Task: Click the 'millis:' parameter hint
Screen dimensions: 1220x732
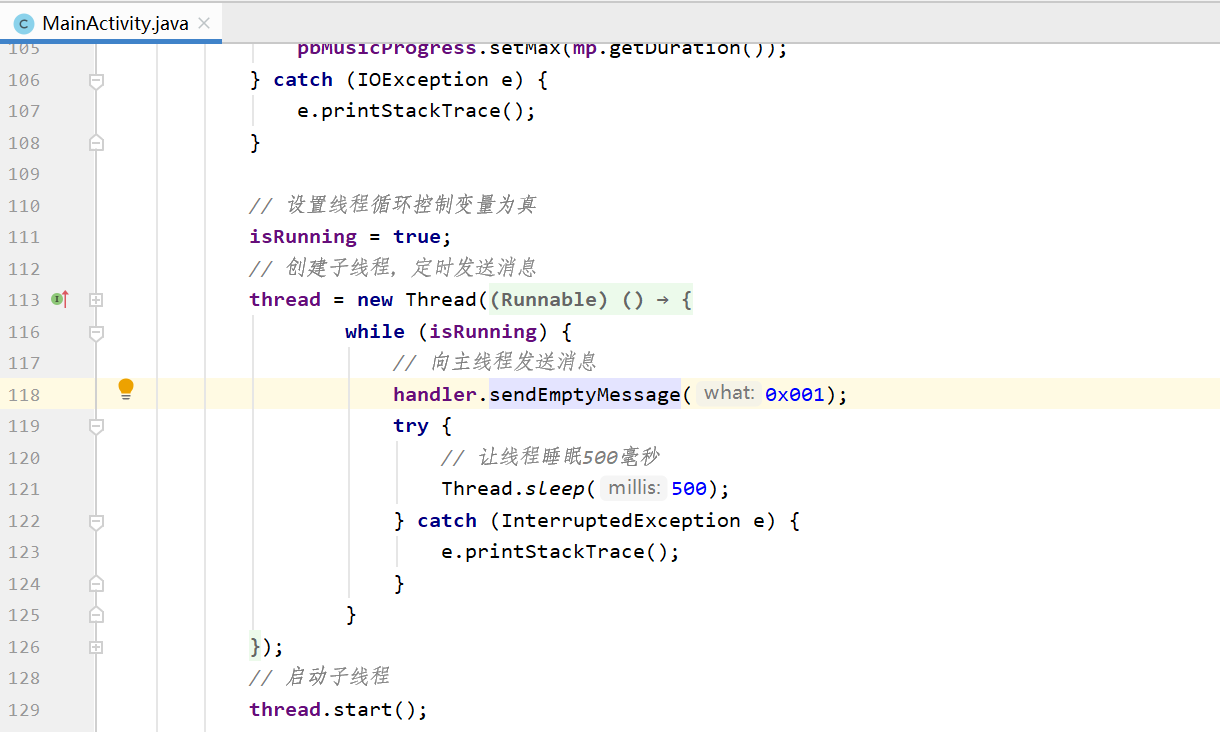Action: (634, 488)
